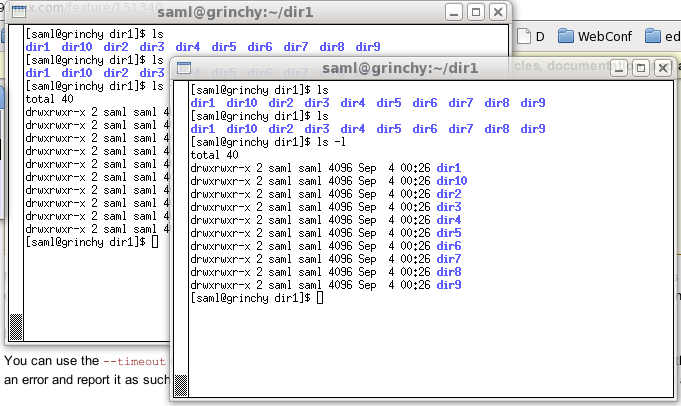Click dir10 in the long listing
This screenshot has height=406, width=681.
coord(452,181)
